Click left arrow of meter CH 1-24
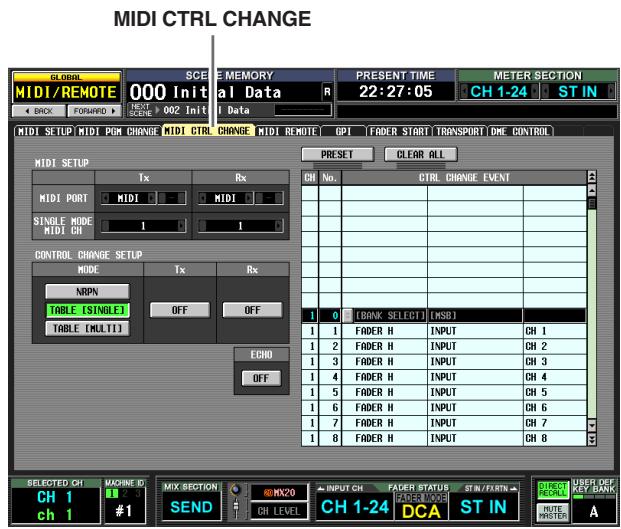 (x=464, y=92)
